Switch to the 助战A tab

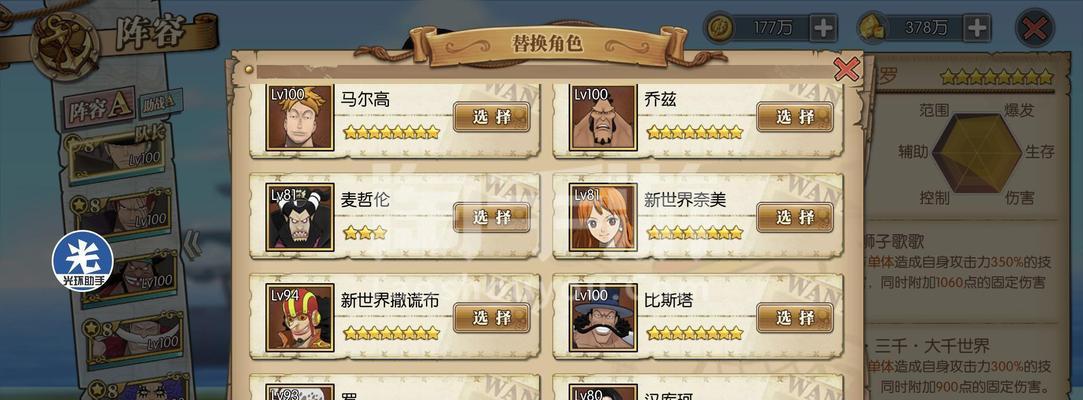click(160, 103)
